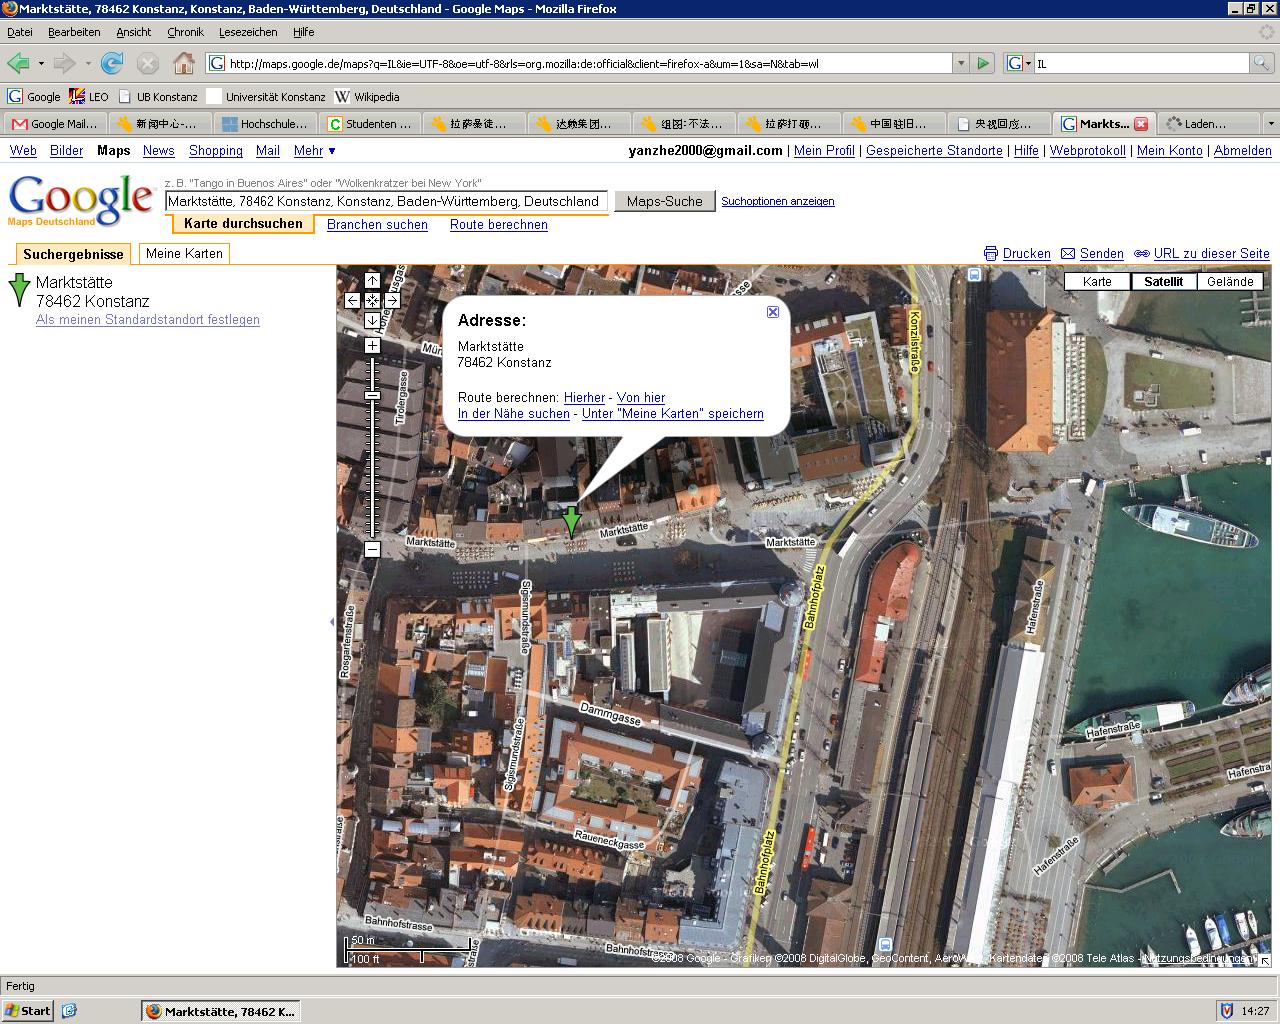This screenshot has width=1280, height=1024.
Task: Switch to the Hochschule tab
Action: [265, 124]
